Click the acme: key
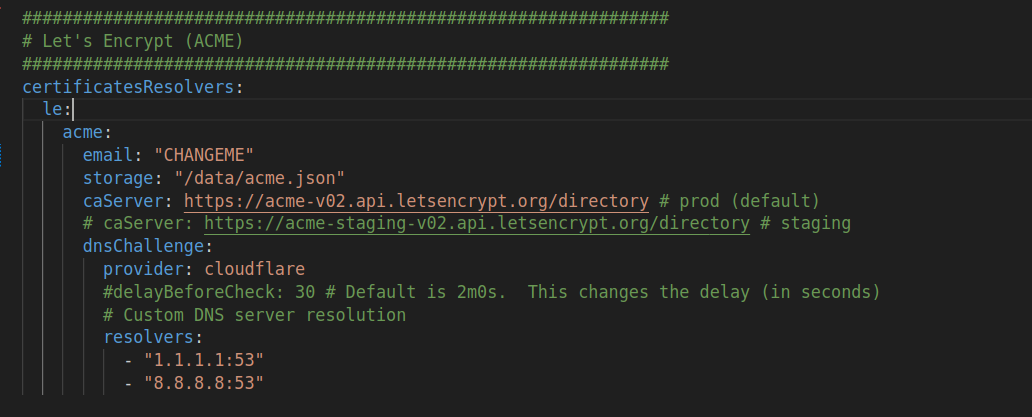 click(83, 132)
